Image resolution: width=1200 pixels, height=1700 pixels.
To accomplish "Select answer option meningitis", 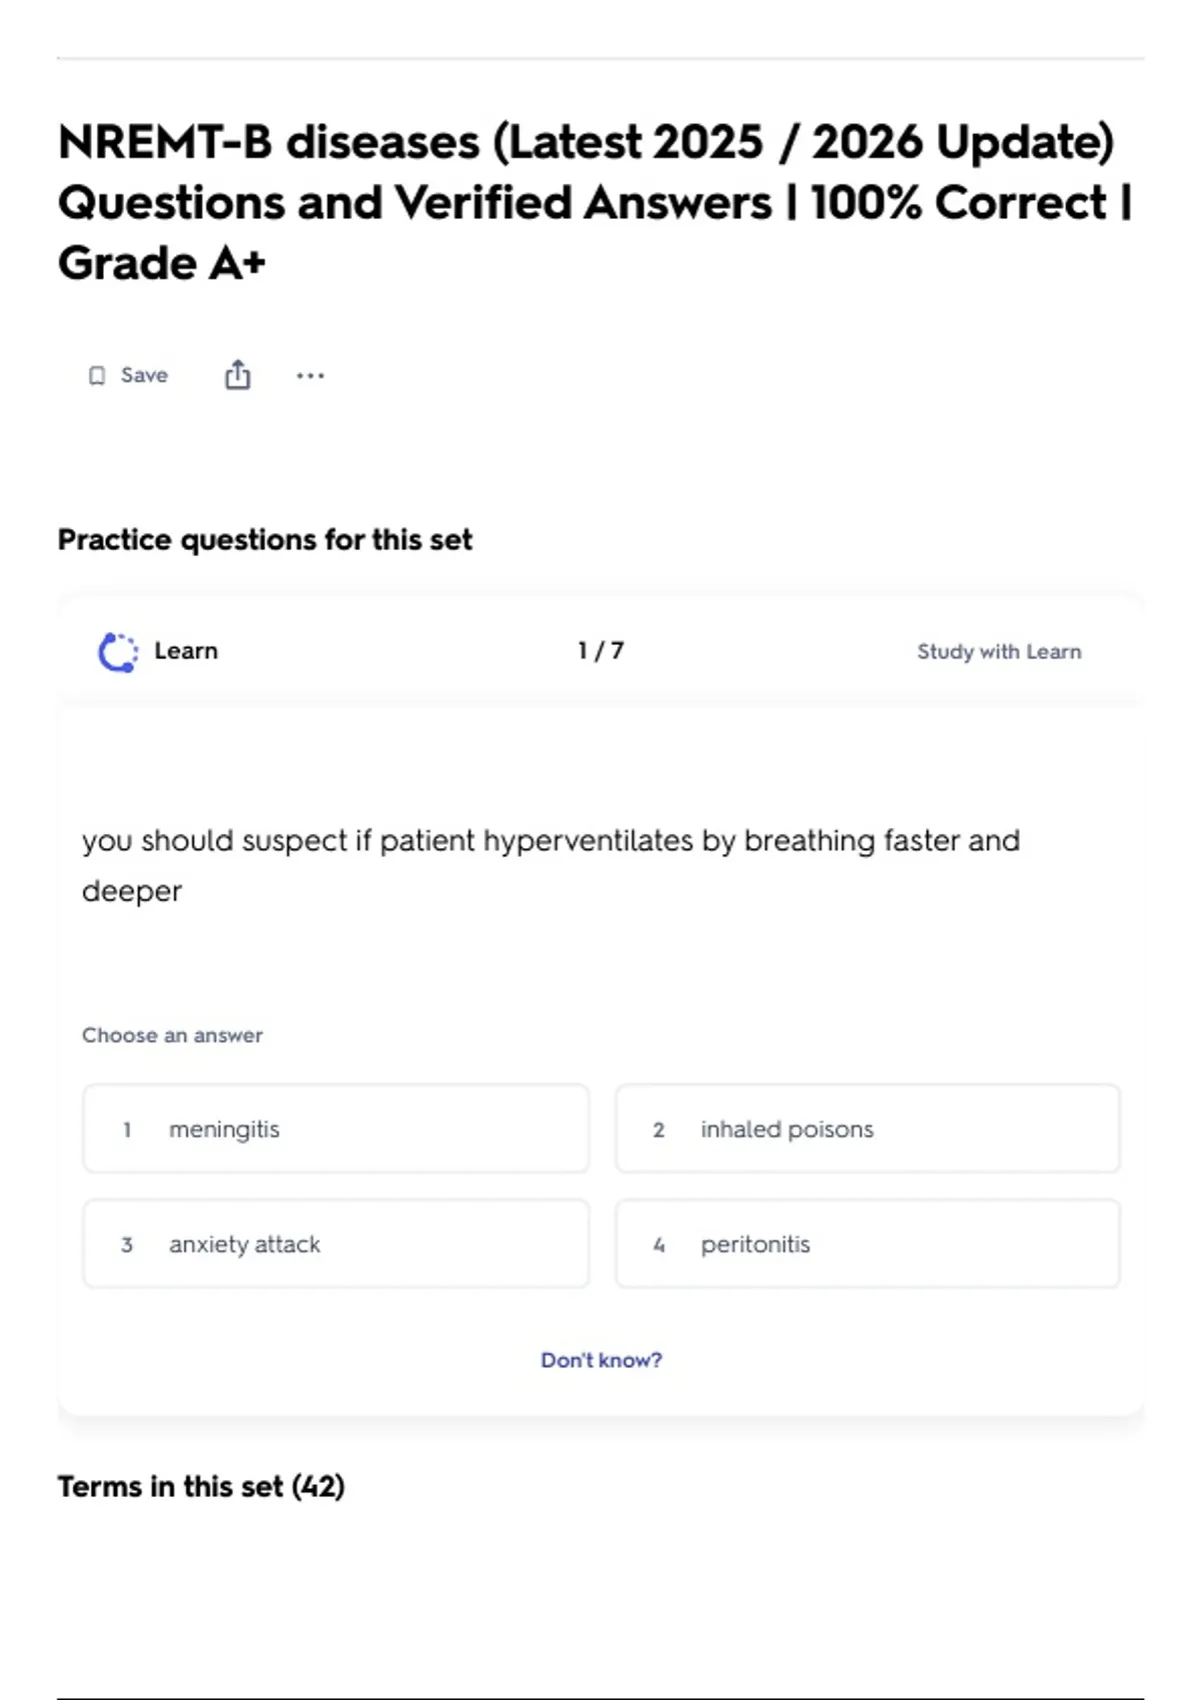I will pos(336,1129).
